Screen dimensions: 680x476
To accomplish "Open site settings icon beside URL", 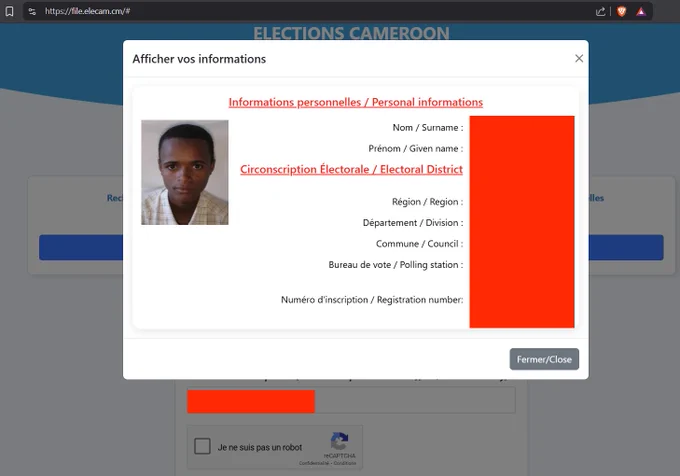I will pyautogui.click(x=32, y=11).
